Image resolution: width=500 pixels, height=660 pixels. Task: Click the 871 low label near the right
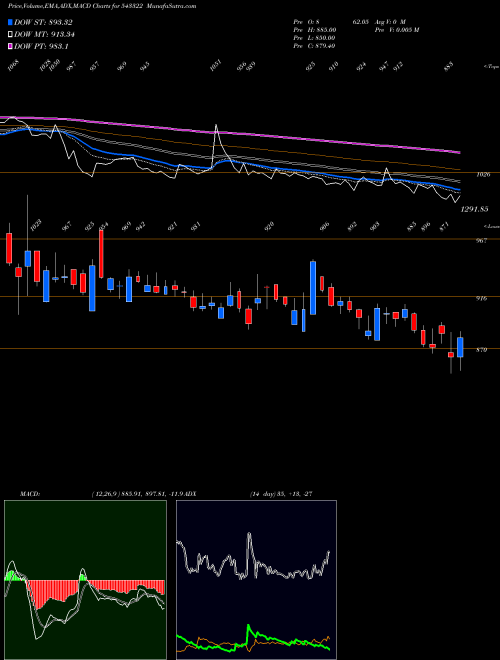445,226
